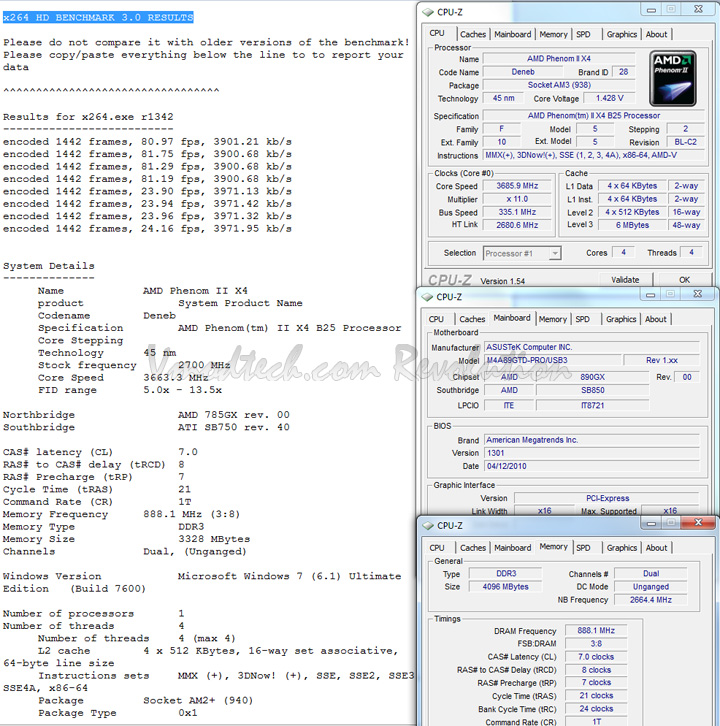This screenshot has width=720, height=726.
Task: Click the IT8721 LPCIO value
Action: (593, 405)
